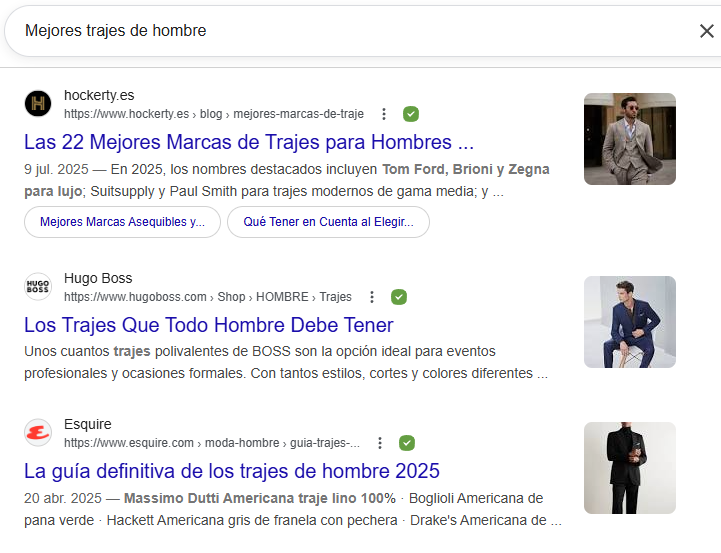Click the hugoboss.com breadcrumb URL
The height and width of the screenshot is (553, 721).
[208, 297]
